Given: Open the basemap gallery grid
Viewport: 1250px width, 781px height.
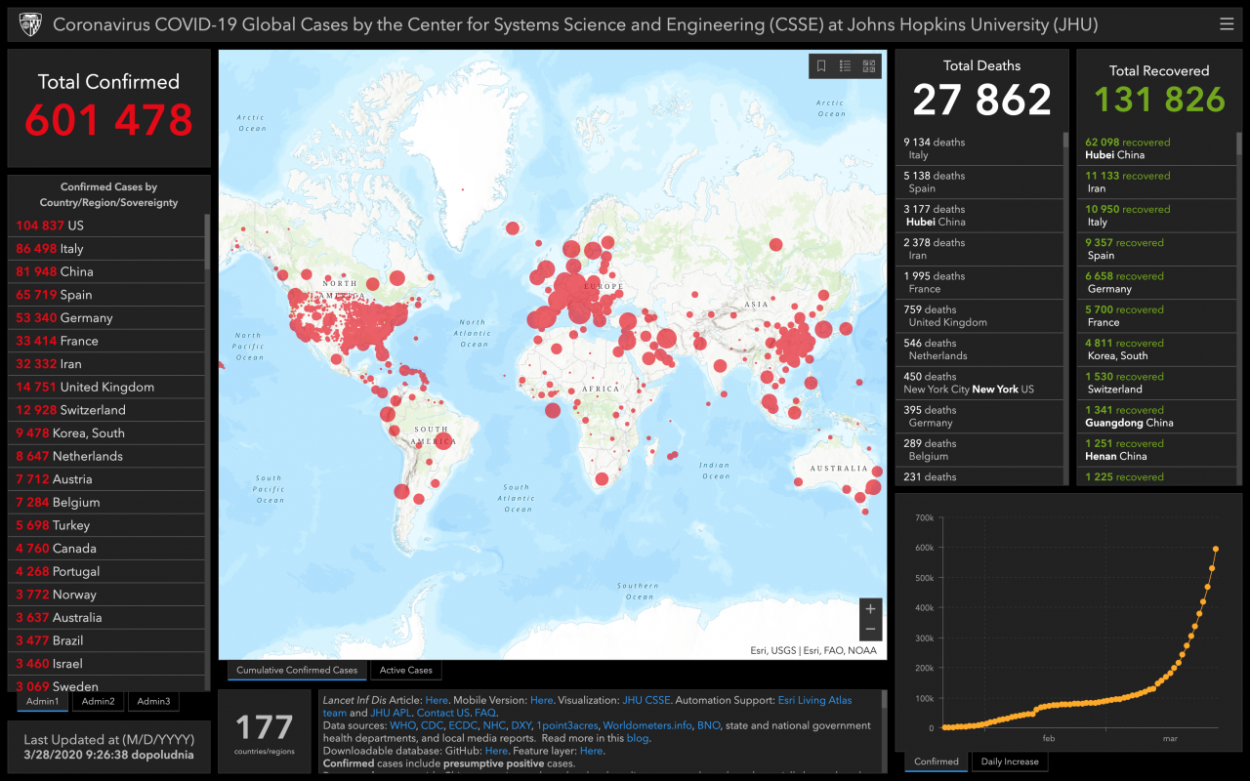Looking at the screenshot, I should click(x=869, y=66).
